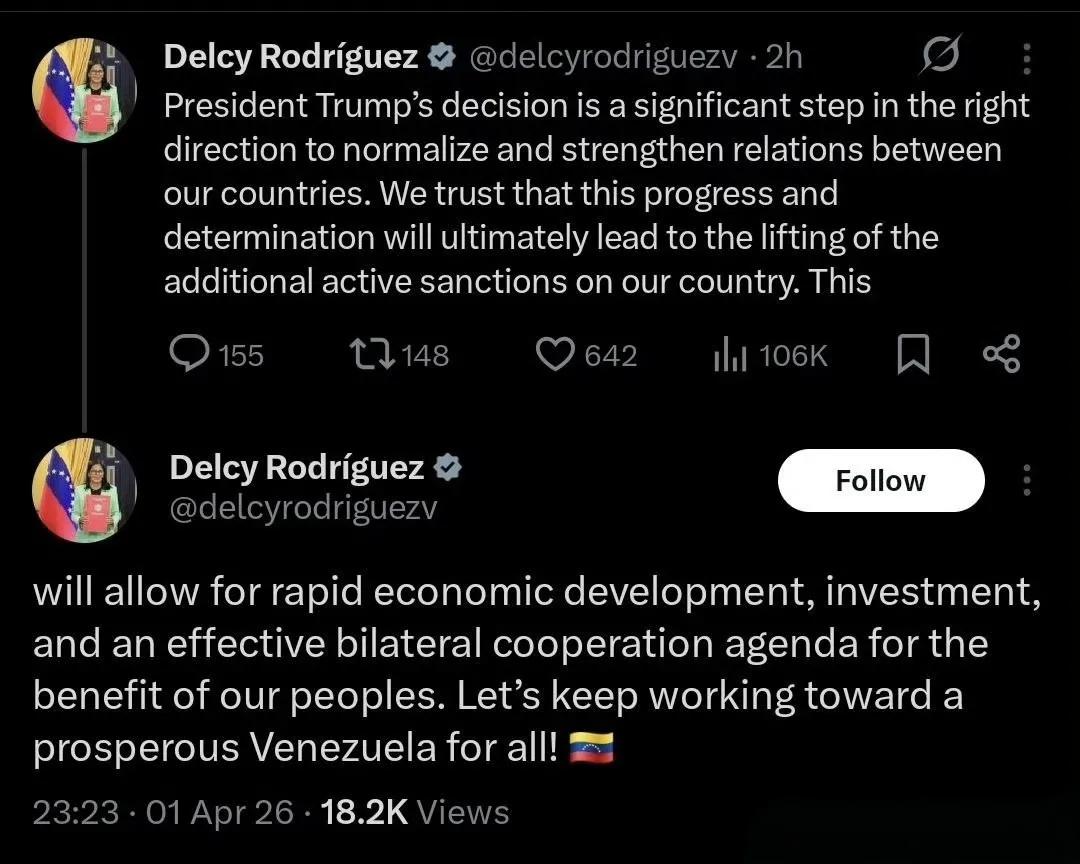Click the 18.2K Views count
Viewport: 1080px width, 864px height.
(415, 812)
